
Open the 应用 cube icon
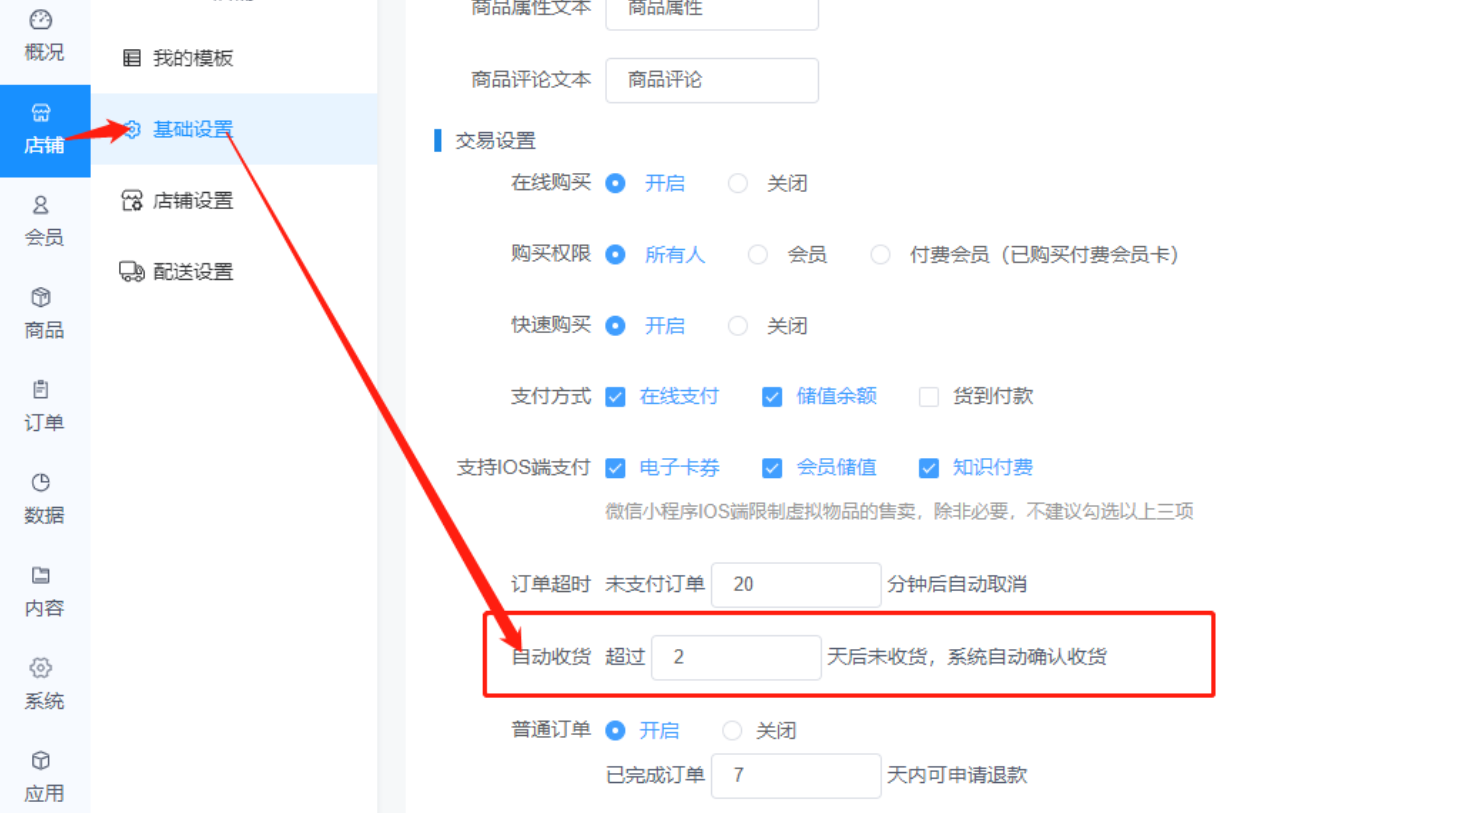41,760
